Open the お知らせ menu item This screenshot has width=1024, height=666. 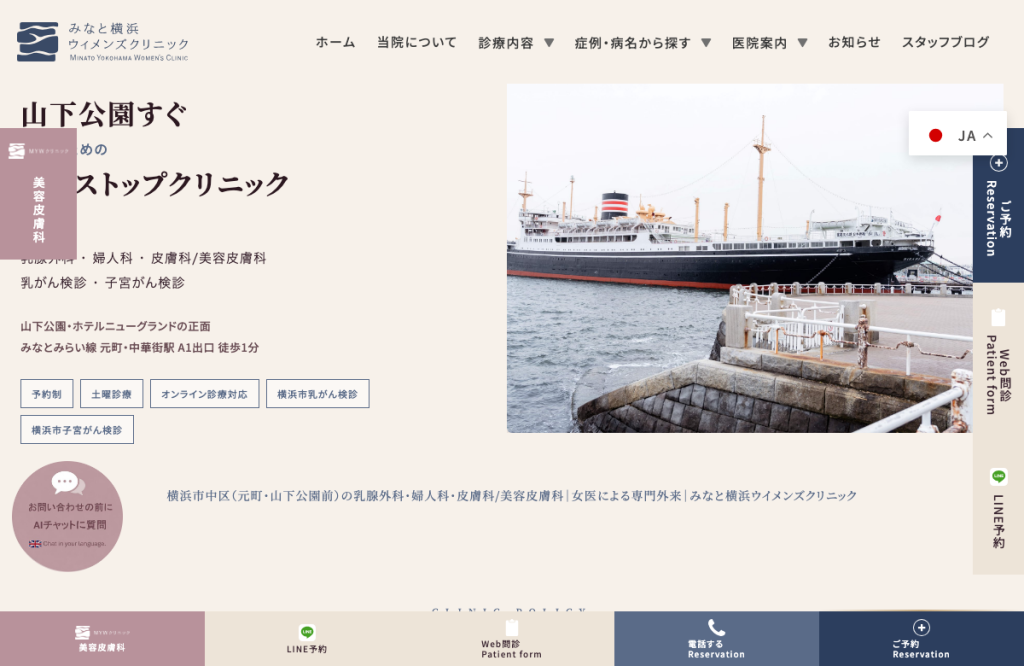click(854, 42)
